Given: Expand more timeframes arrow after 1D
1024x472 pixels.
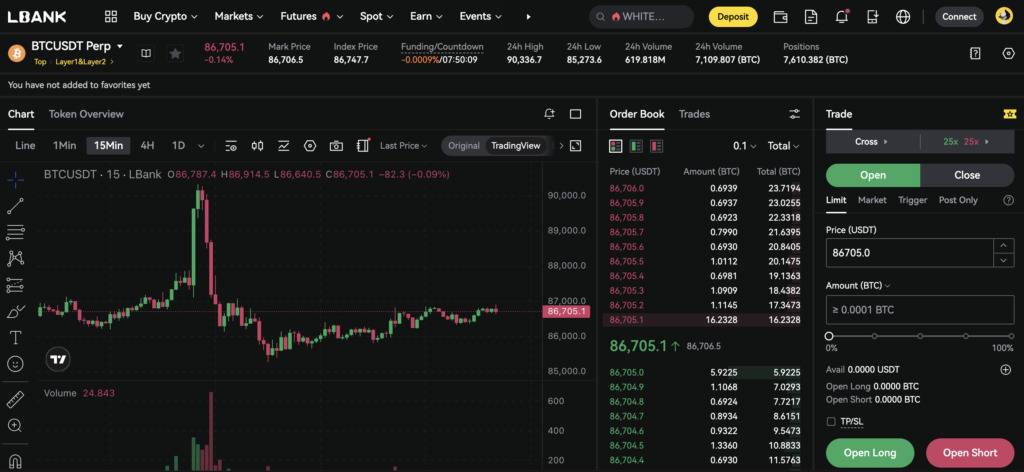Looking at the screenshot, I should click(201, 146).
